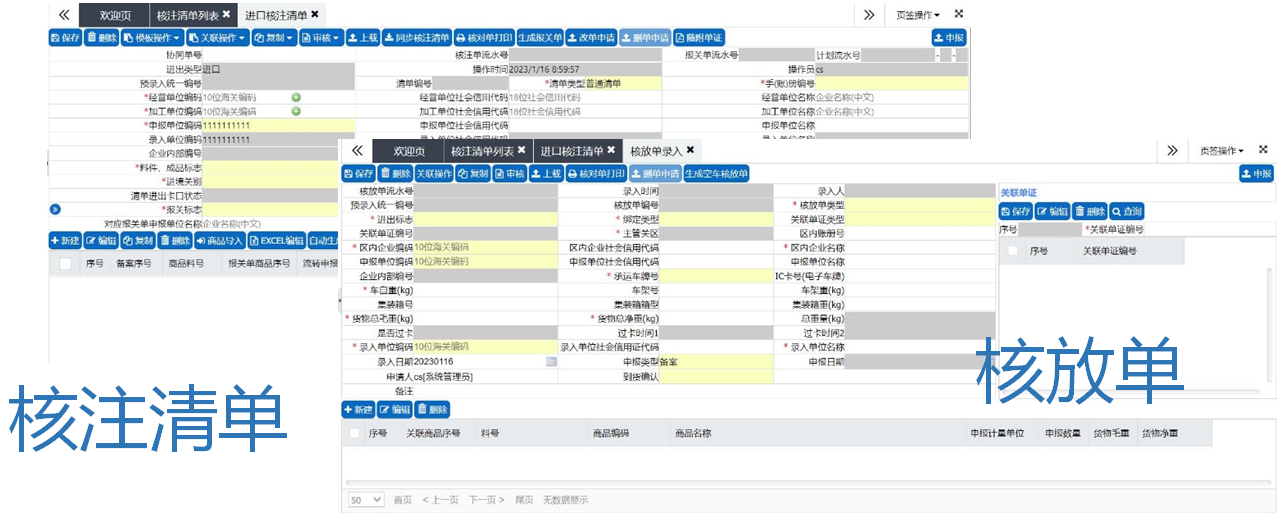The width and height of the screenshot is (1284, 524).
Task: Click 核对单打印 in the 核注清单 toolbar
Action: tap(484, 38)
